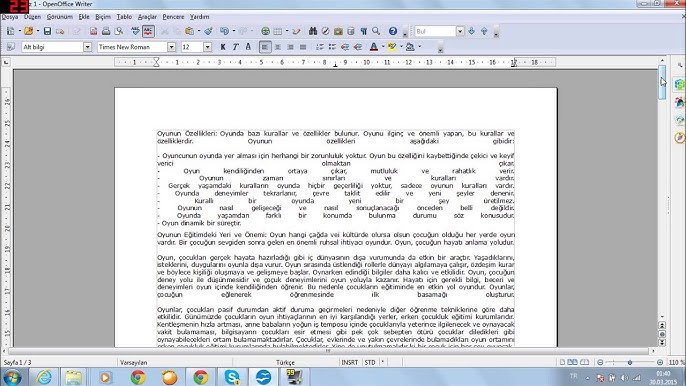The height and width of the screenshot is (386, 686).
Task: Open Skype from Windows taskbar
Action: (x=232, y=377)
